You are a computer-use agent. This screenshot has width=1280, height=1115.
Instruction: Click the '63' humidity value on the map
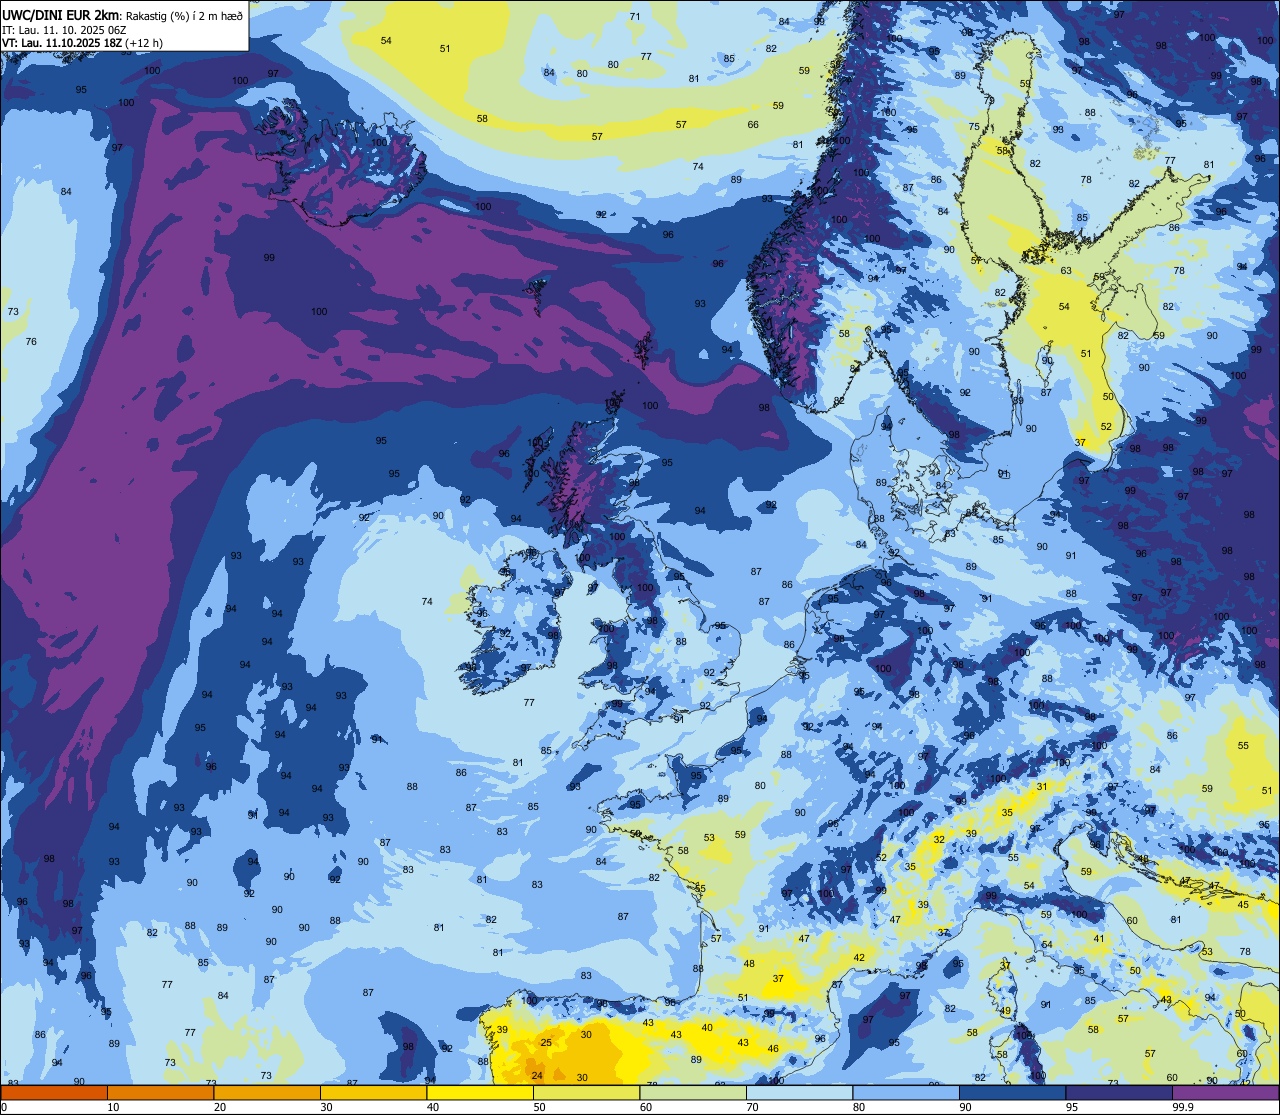pyautogui.click(x=1066, y=271)
